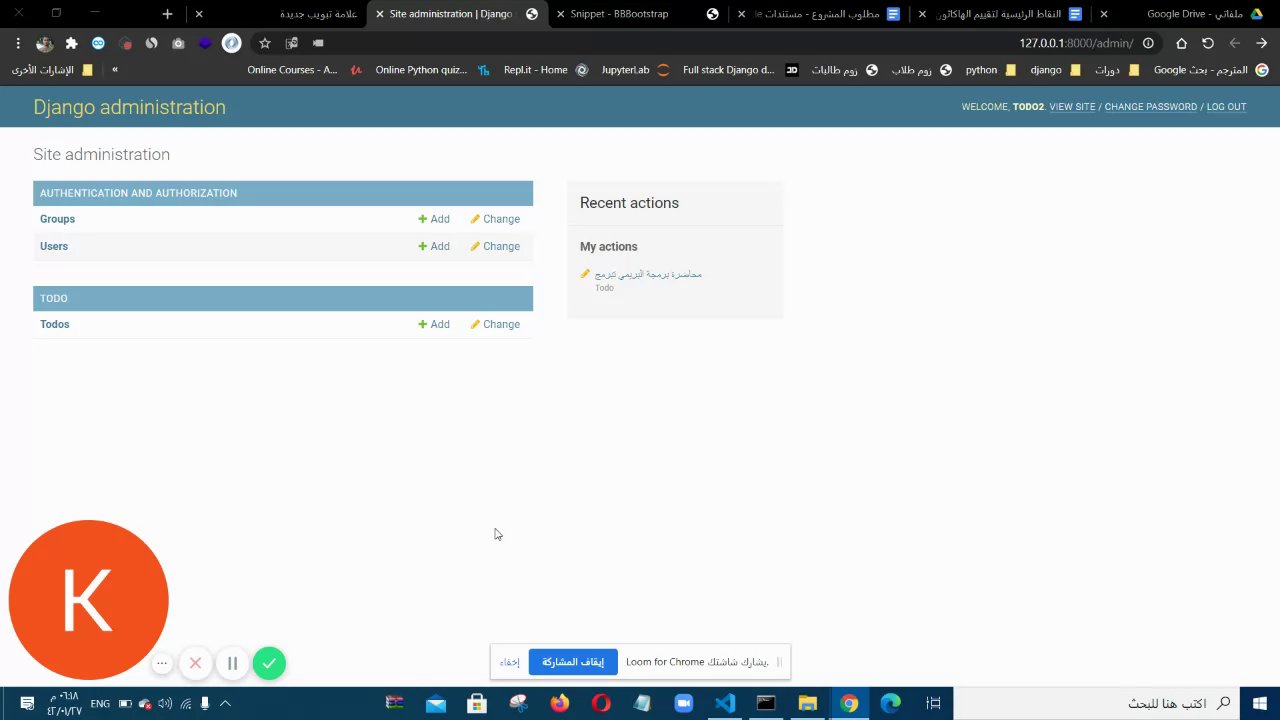Click Change for Todos
The width and height of the screenshot is (1280, 720).
[x=495, y=324]
